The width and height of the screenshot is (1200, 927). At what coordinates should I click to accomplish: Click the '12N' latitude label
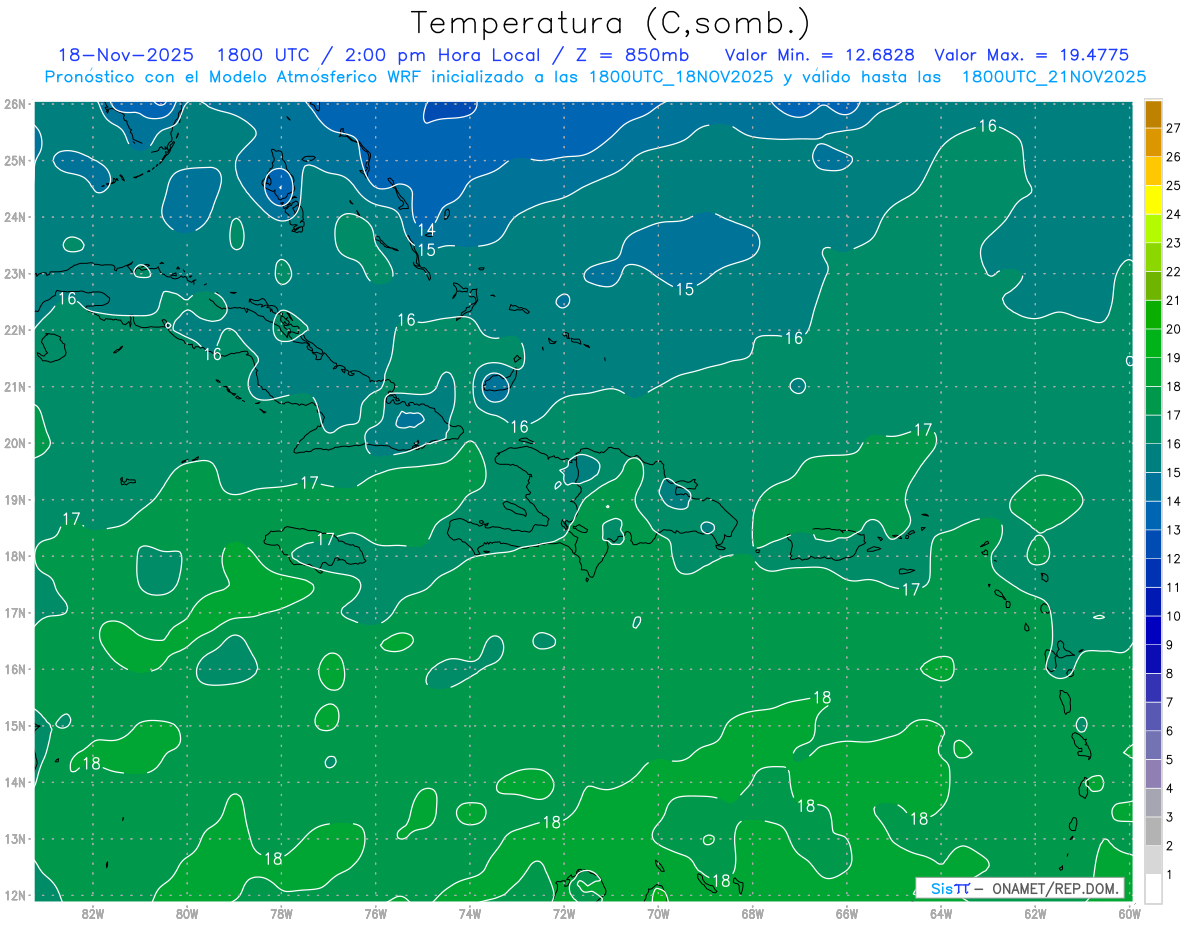[x=15, y=895]
